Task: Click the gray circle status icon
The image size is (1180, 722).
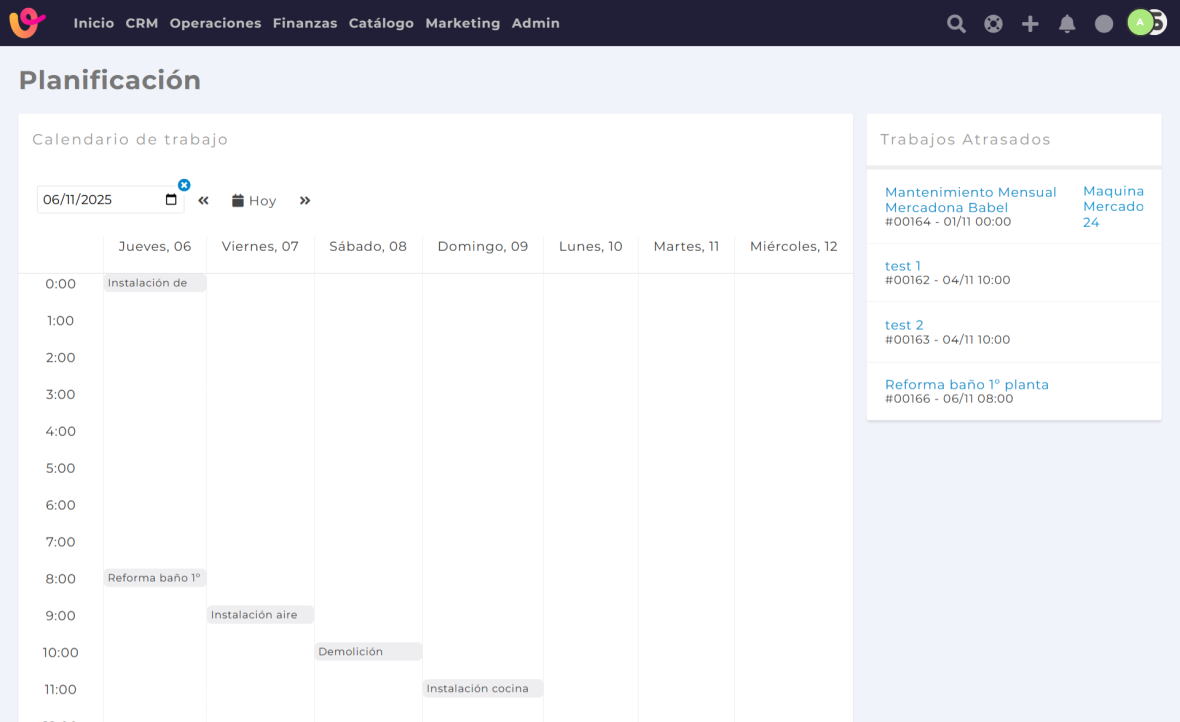Action: [x=1104, y=24]
